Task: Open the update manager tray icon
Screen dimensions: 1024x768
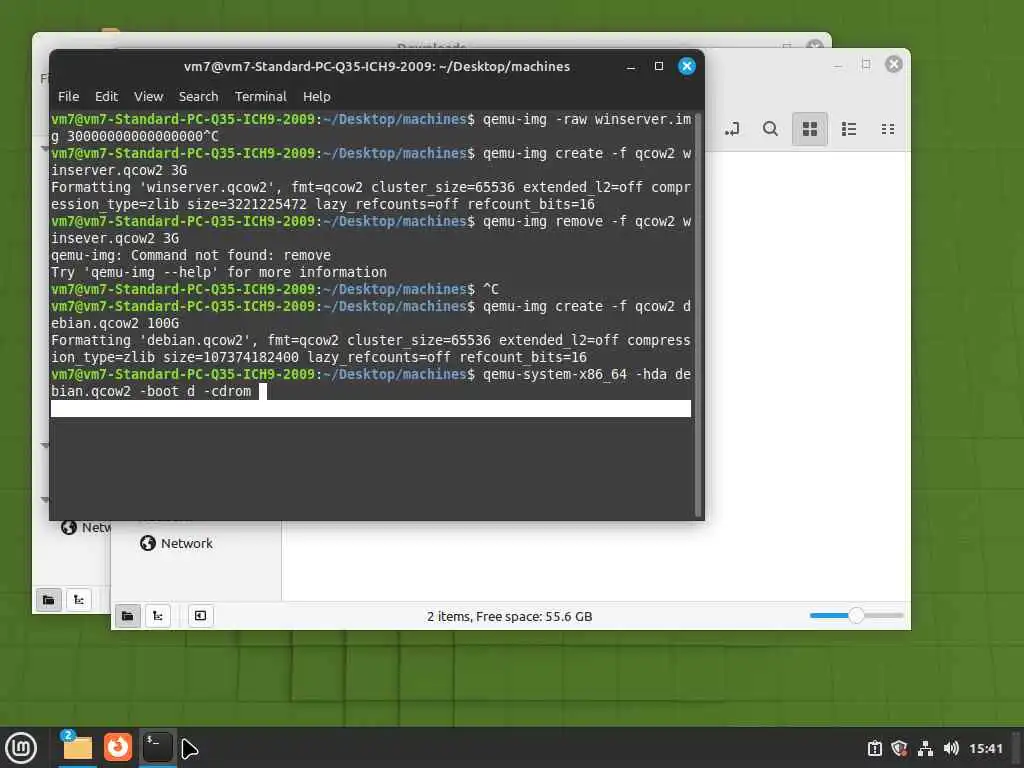Action: point(875,748)
